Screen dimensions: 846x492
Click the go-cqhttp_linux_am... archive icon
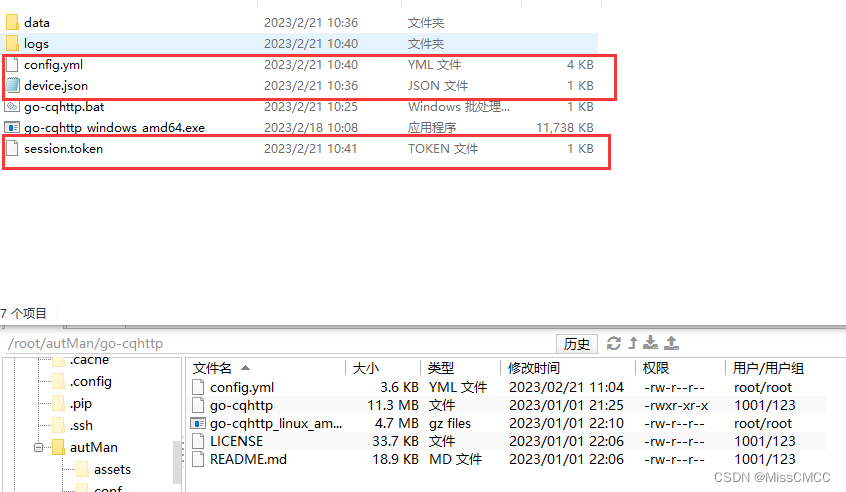198,423
